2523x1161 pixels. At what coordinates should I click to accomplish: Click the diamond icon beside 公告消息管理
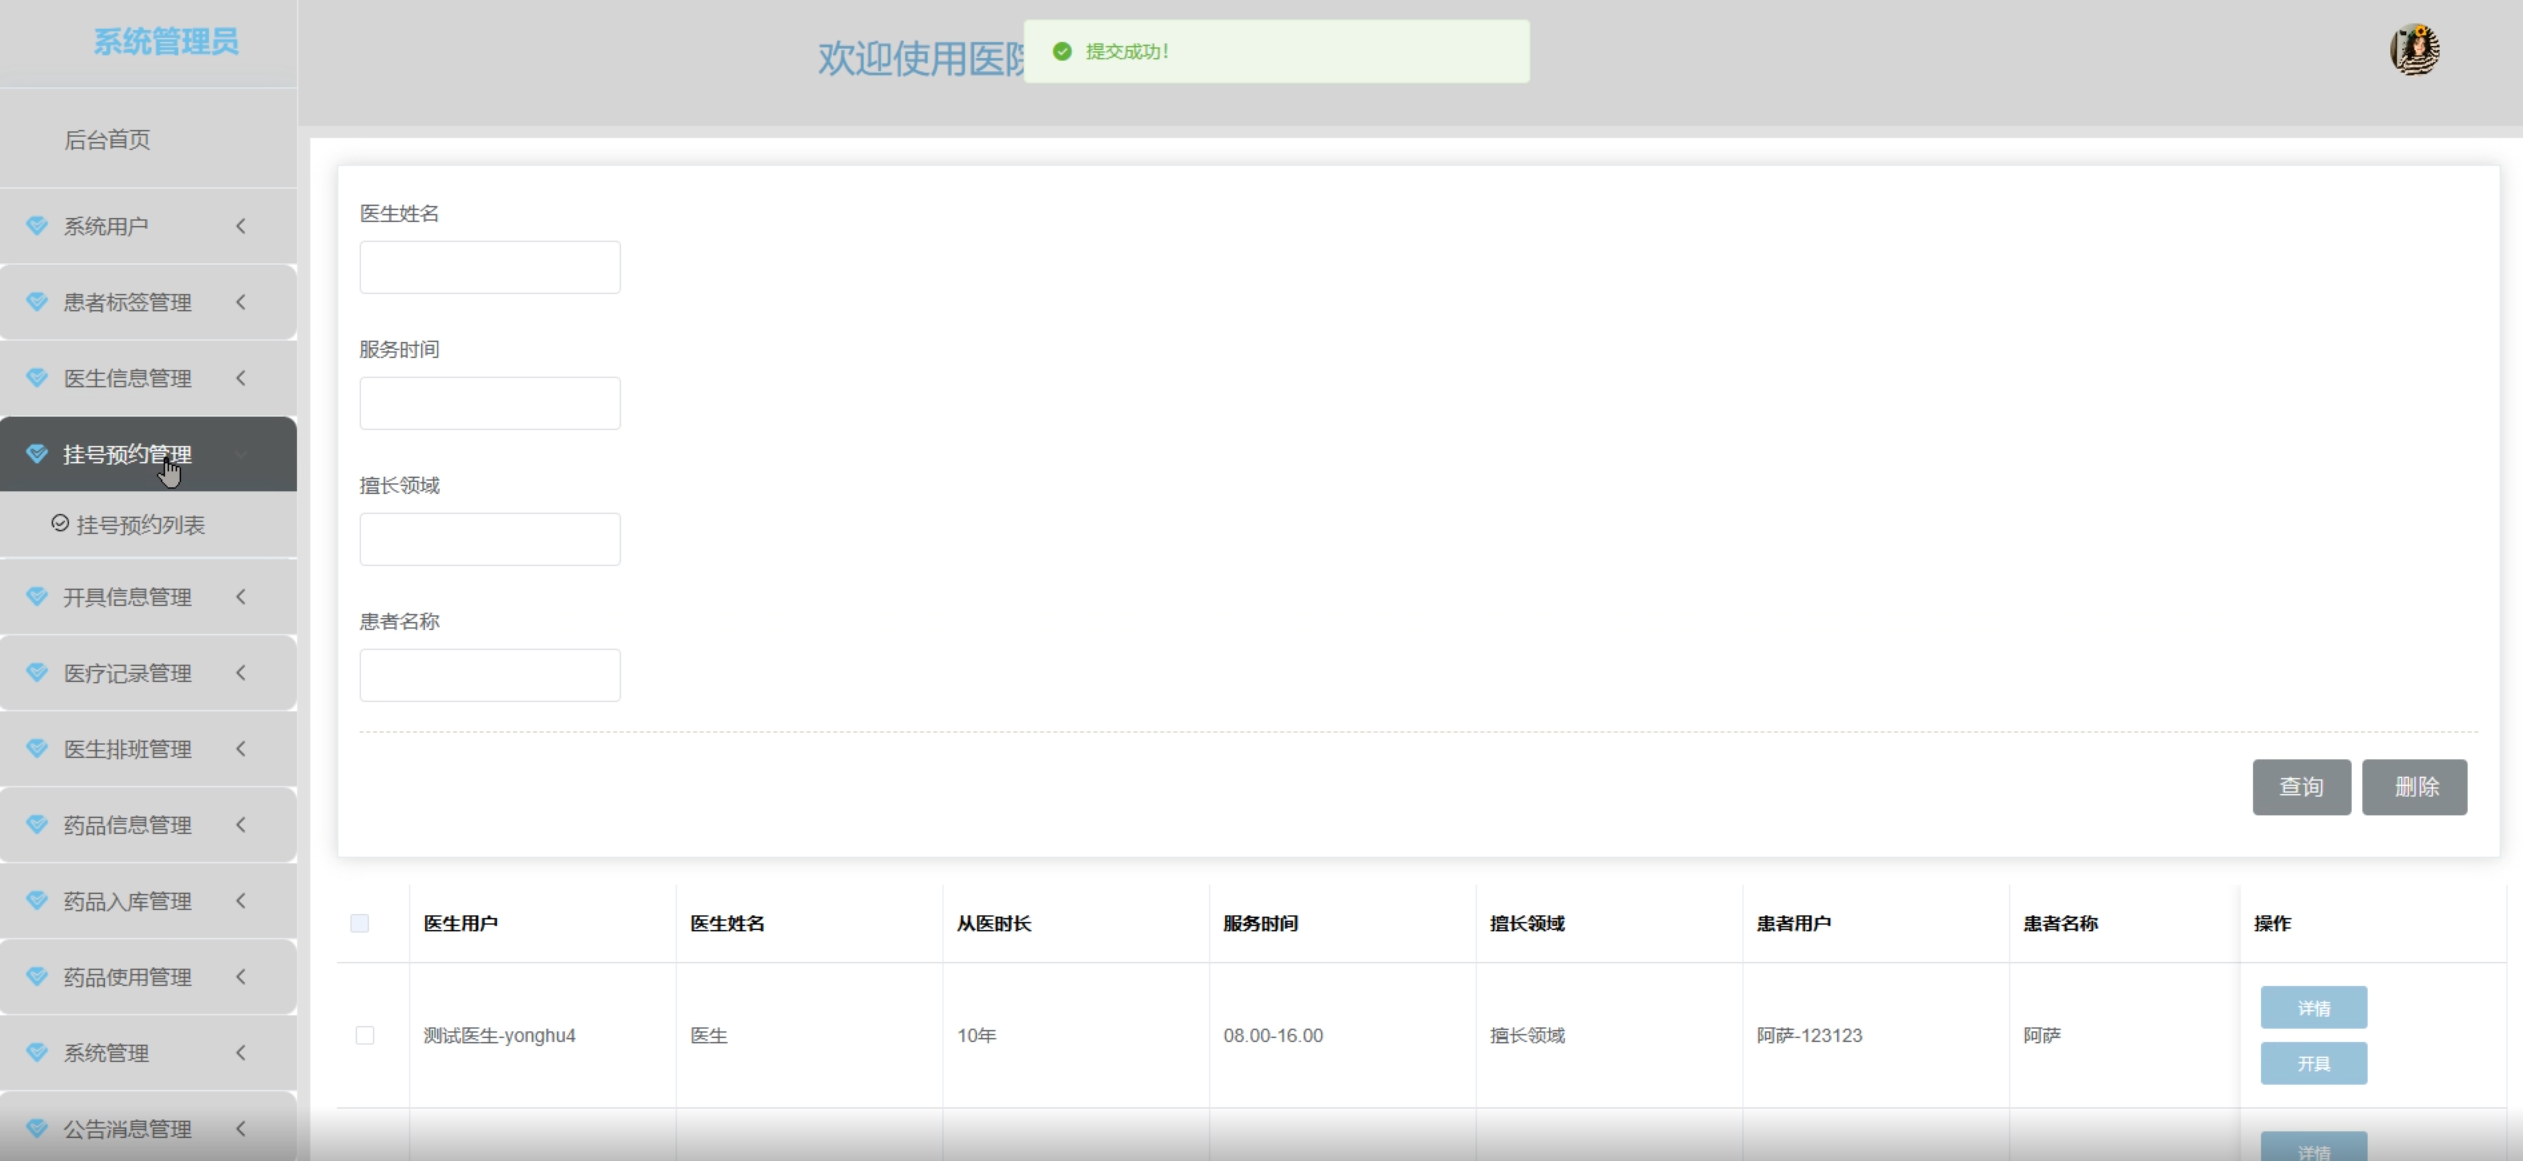(37, 1129)
